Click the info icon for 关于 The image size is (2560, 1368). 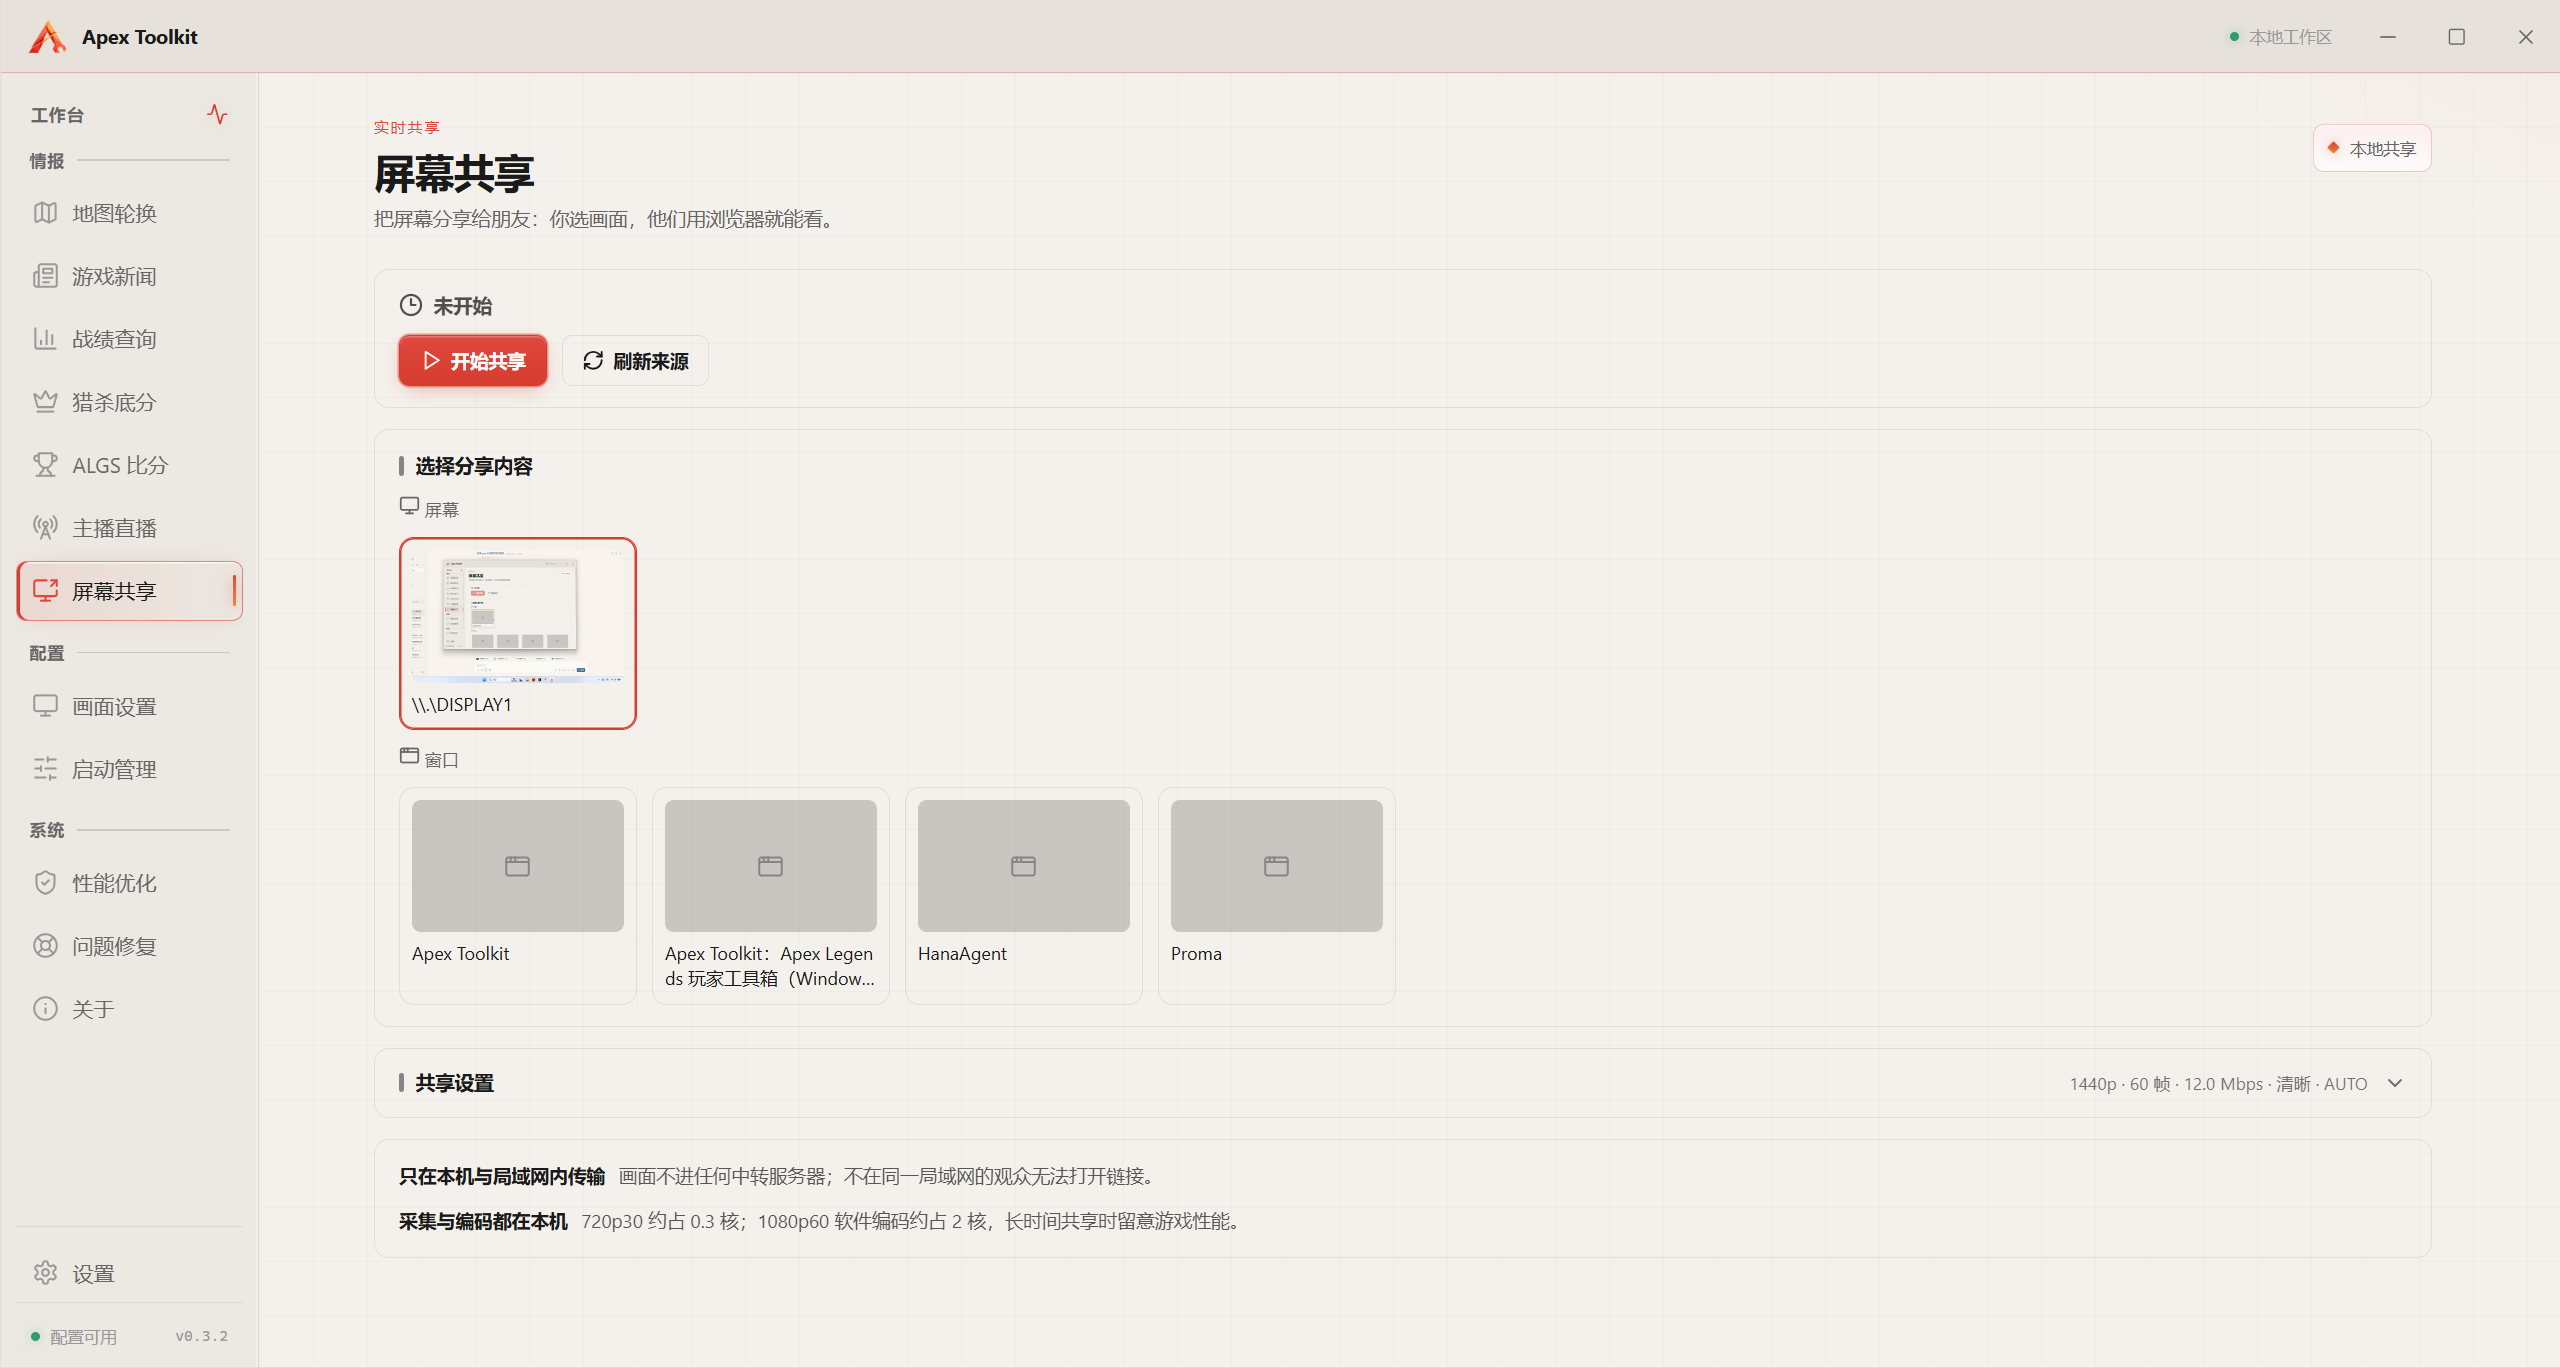(x=45, y=1009)
